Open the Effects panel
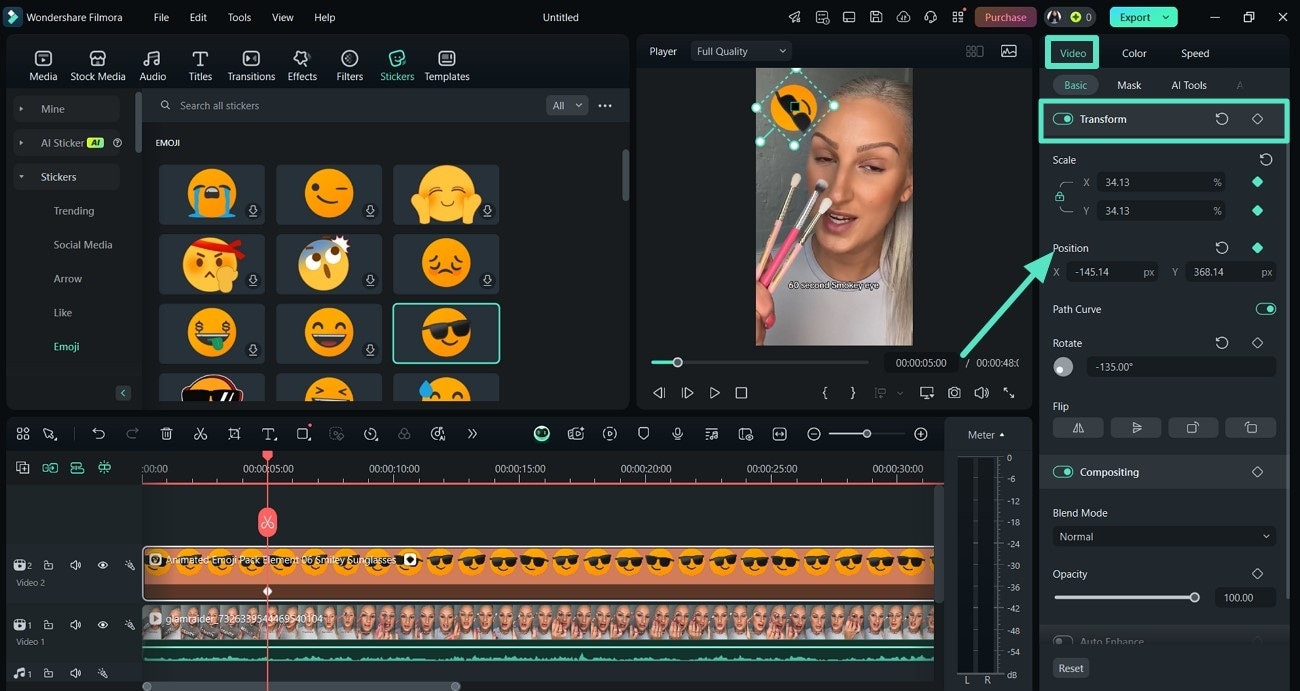The image size is (1300, 691). [302, 65]
